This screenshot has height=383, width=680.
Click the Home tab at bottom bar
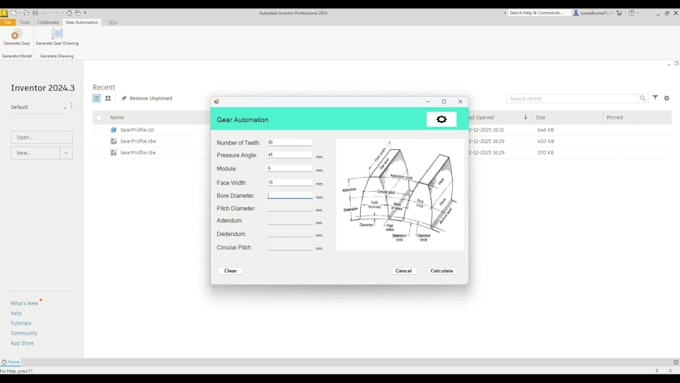pyautogui.click(x=11, y=362)
